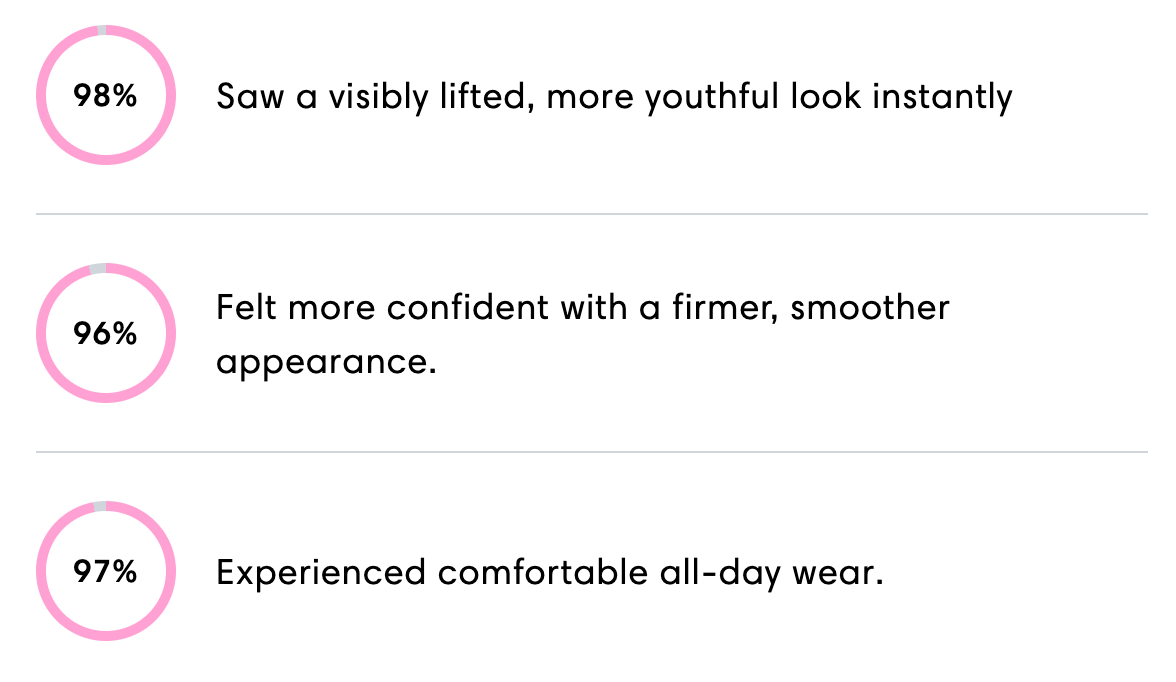1176x682 pixels.
Task: Select 'Saw a visibly lifted' statement text
Action: click(x=614, y=97)
